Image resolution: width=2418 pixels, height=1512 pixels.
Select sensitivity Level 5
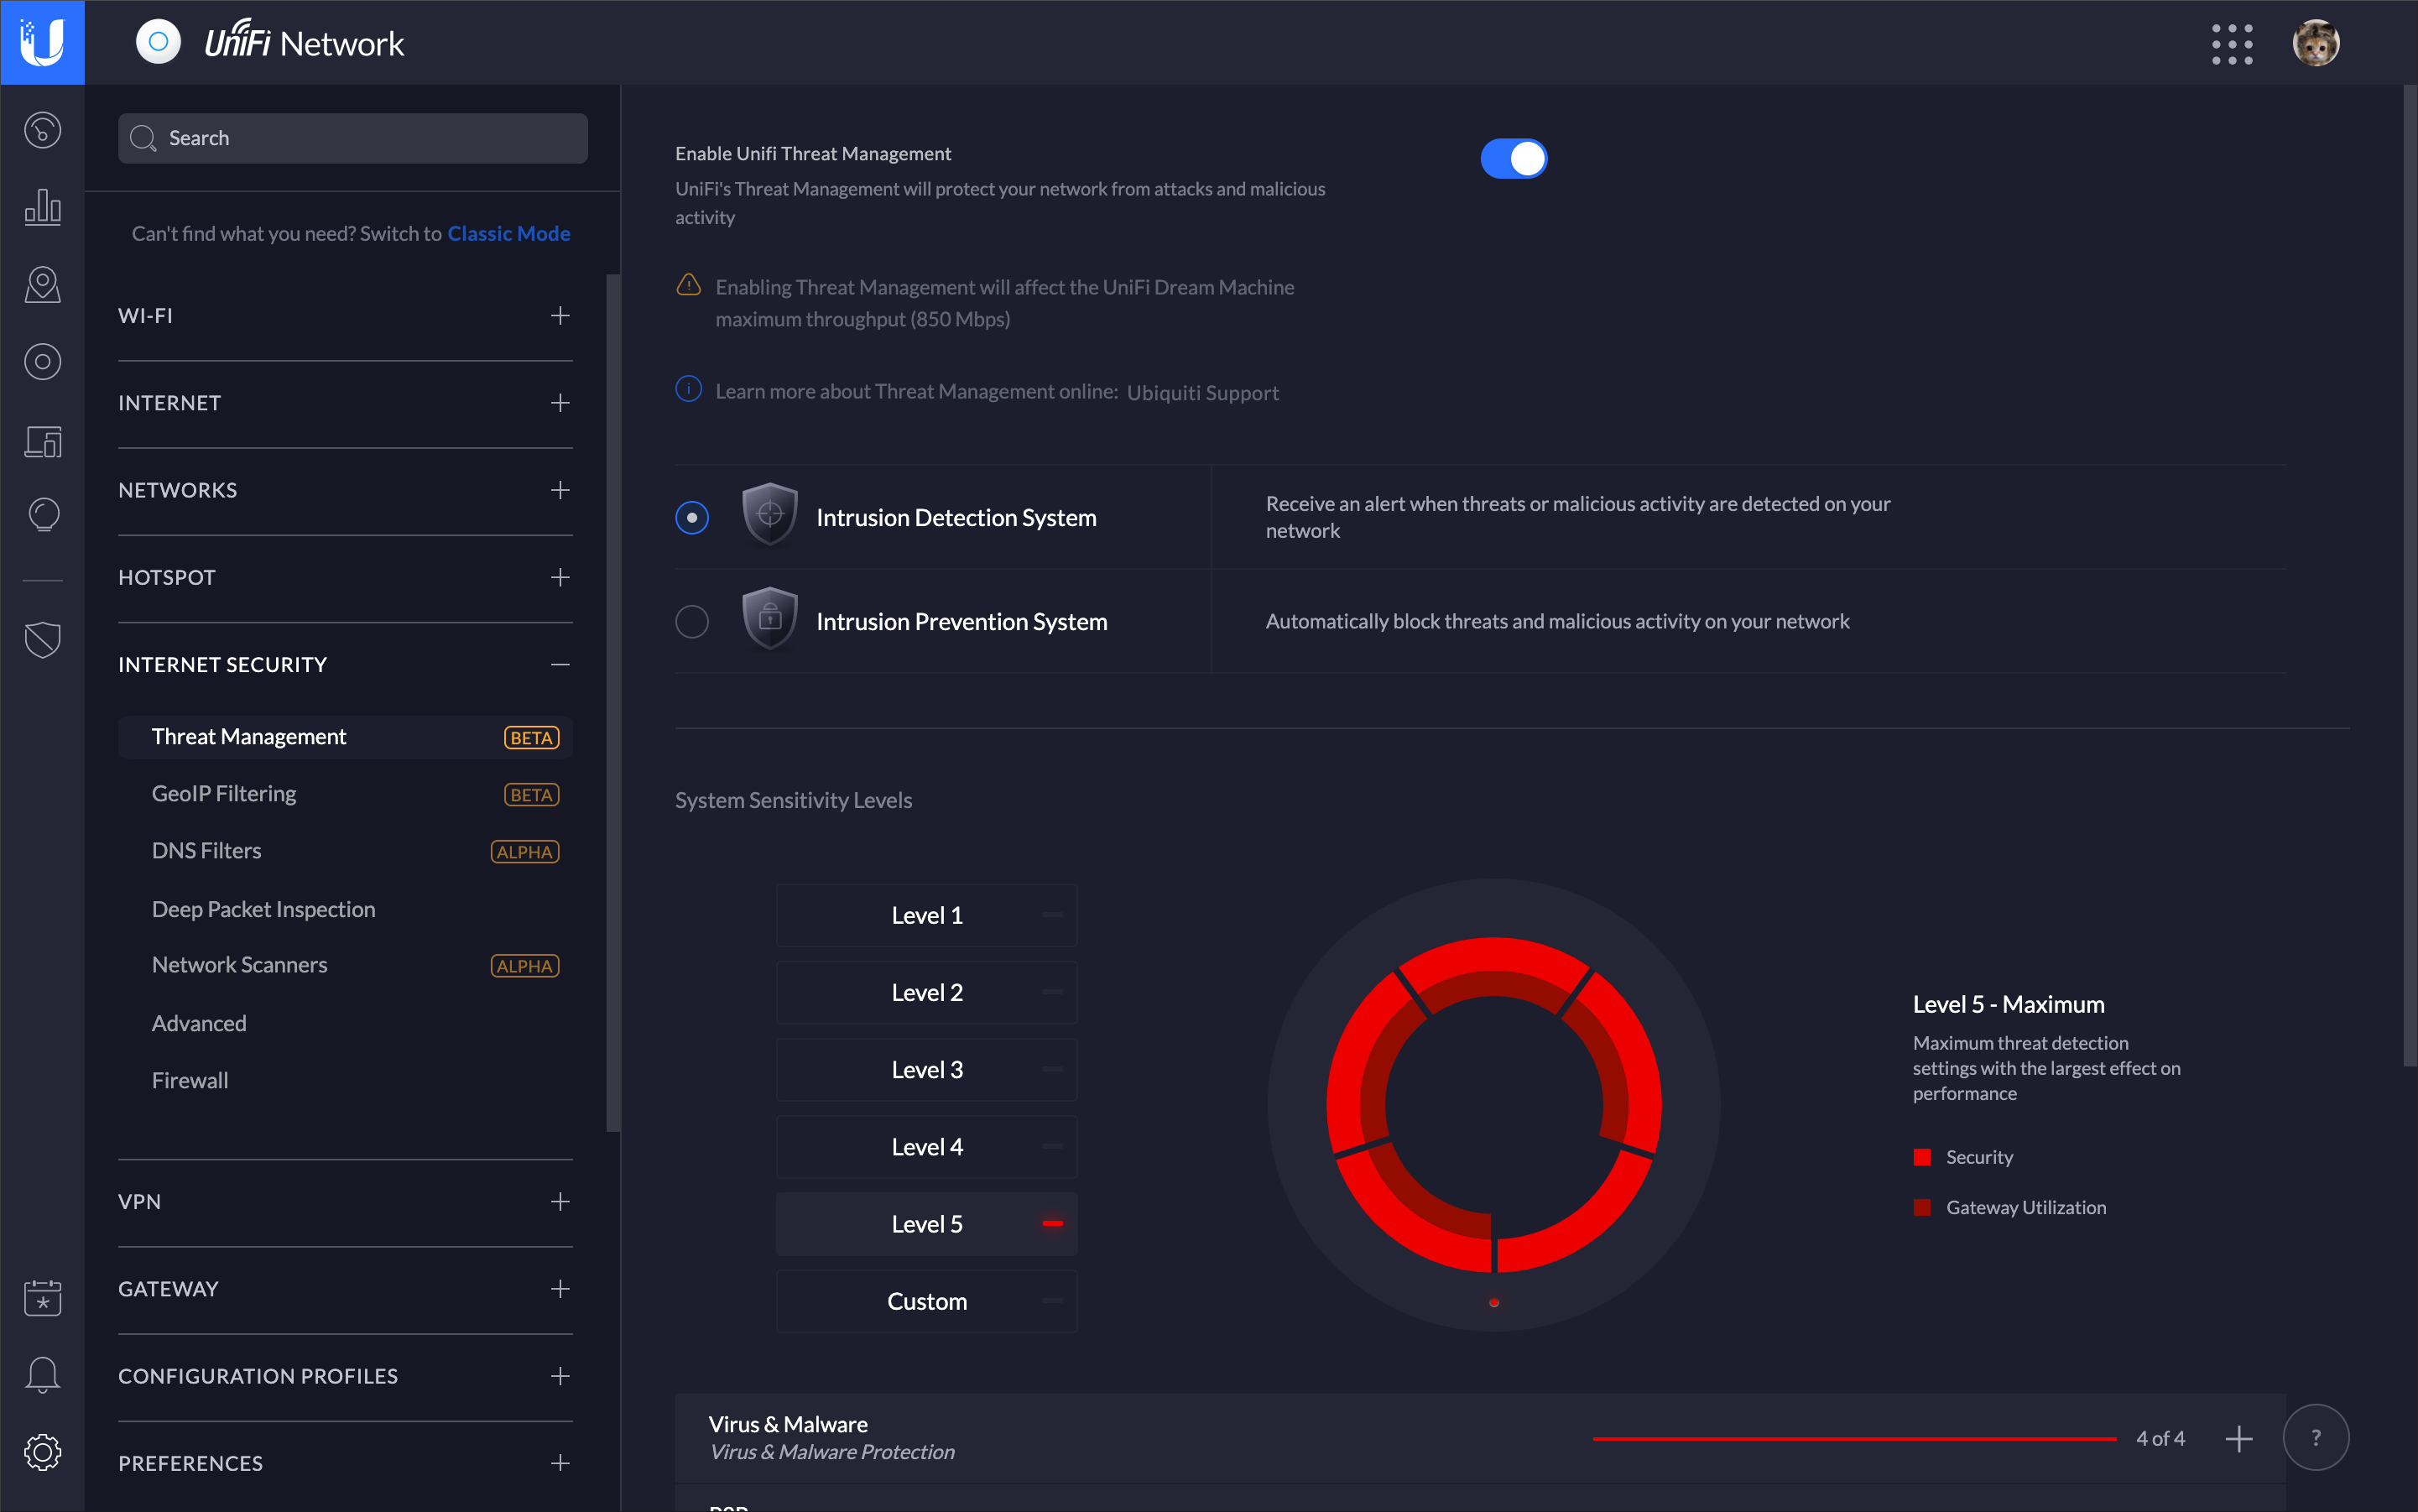click(926, 1224)
